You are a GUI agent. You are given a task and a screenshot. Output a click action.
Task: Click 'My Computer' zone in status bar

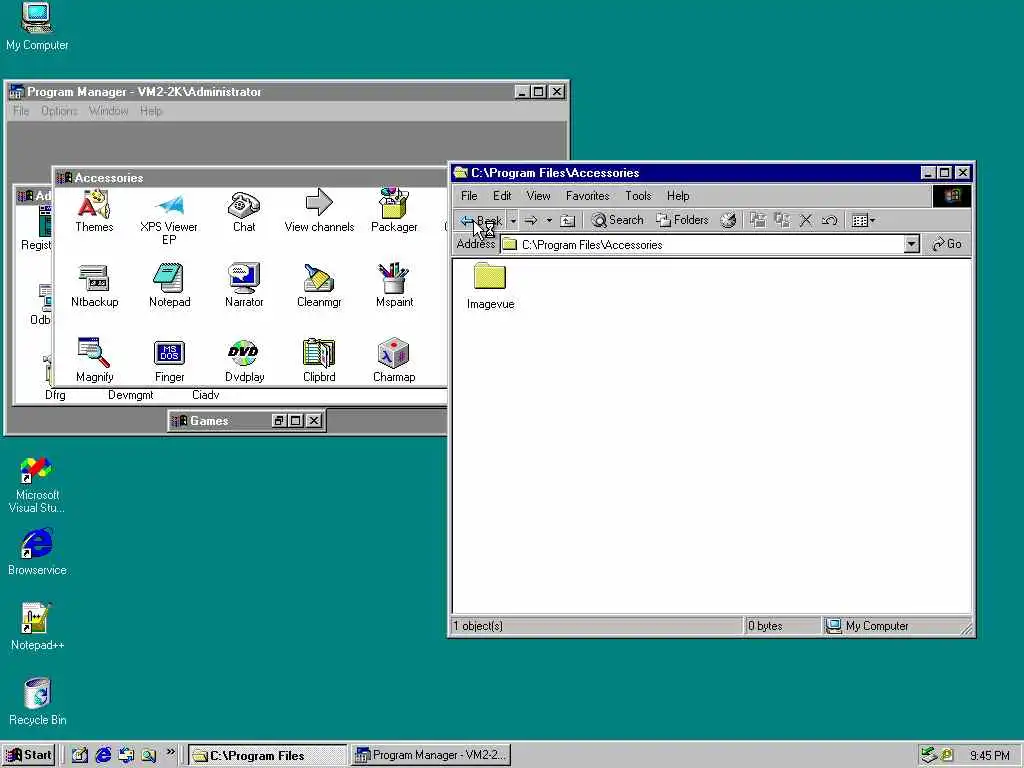(896, 626)
